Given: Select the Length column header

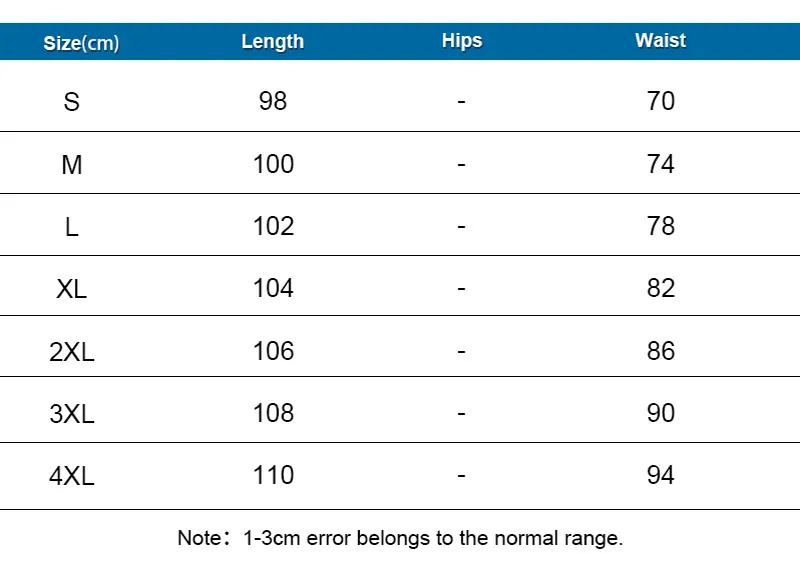Looking at the screenshot, I should [272, 42].
